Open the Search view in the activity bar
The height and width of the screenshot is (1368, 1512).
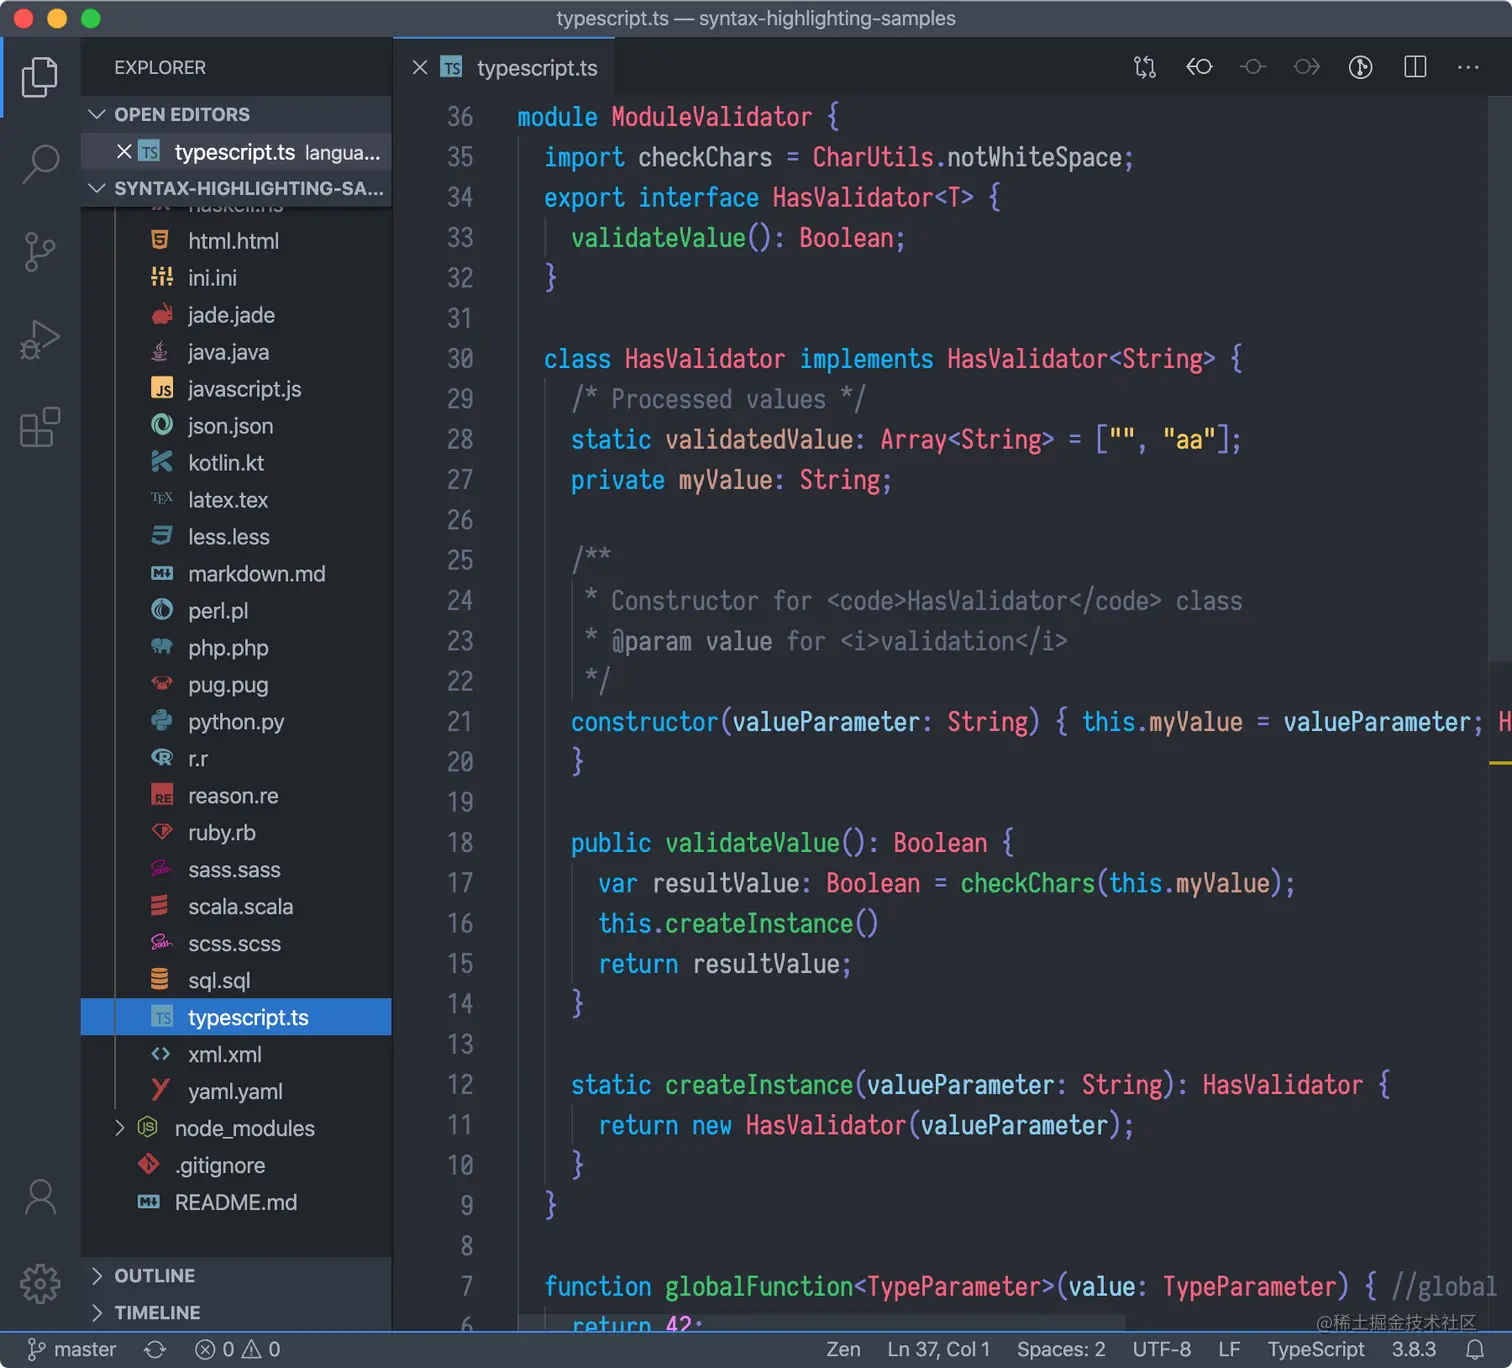coord(40,164)
